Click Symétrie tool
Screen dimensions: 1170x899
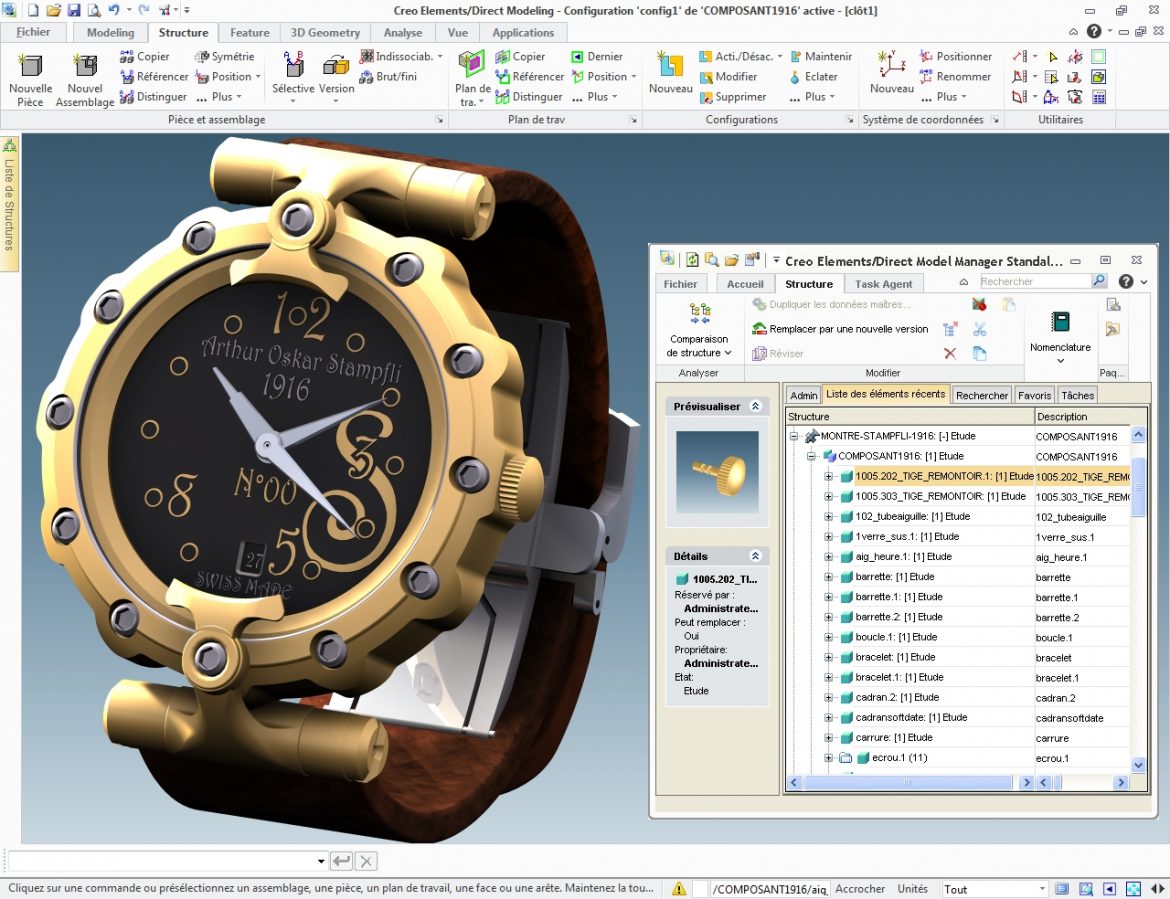[x=225, y=57]
